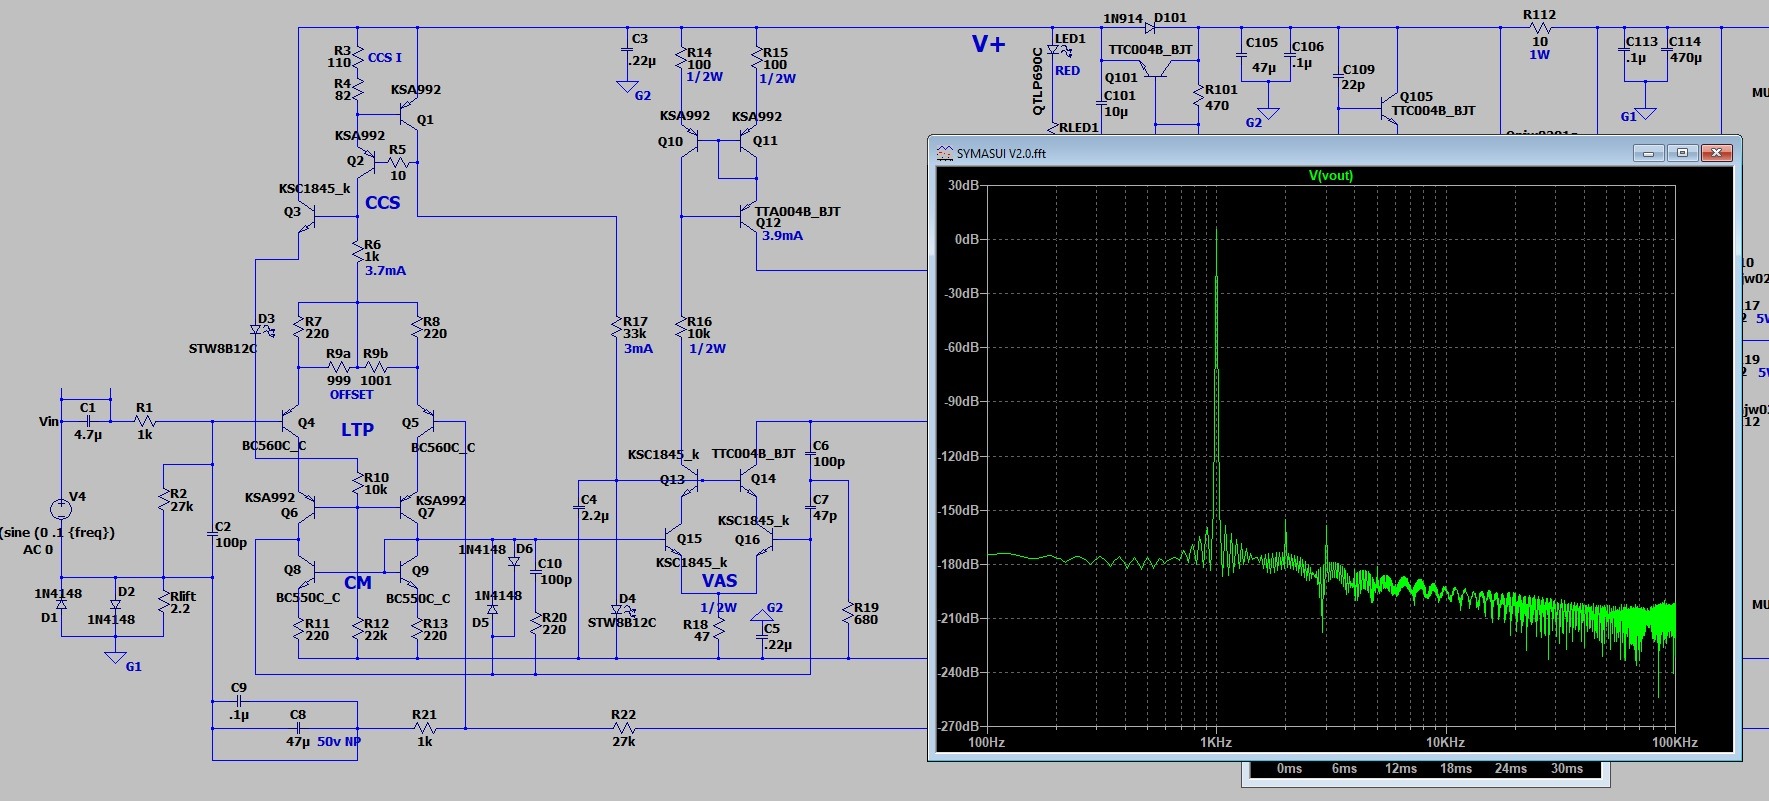Select resistor R16 label
This screenshot has width=1769, height=801.
point(699,321)
